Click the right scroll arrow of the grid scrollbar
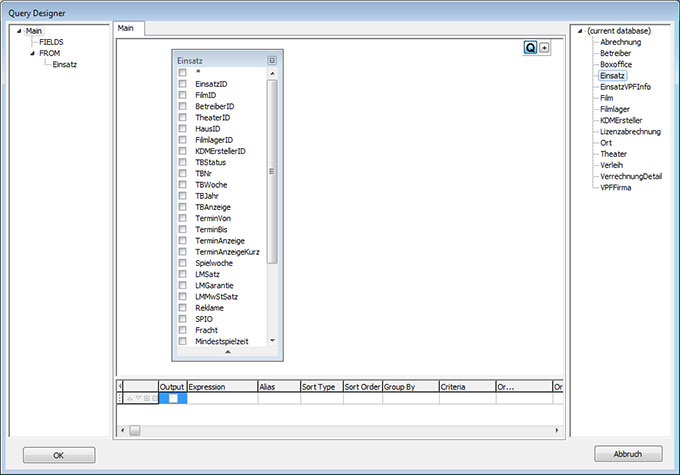The width and height of the screenshot is (680, 475). click(x=558, y=430)
